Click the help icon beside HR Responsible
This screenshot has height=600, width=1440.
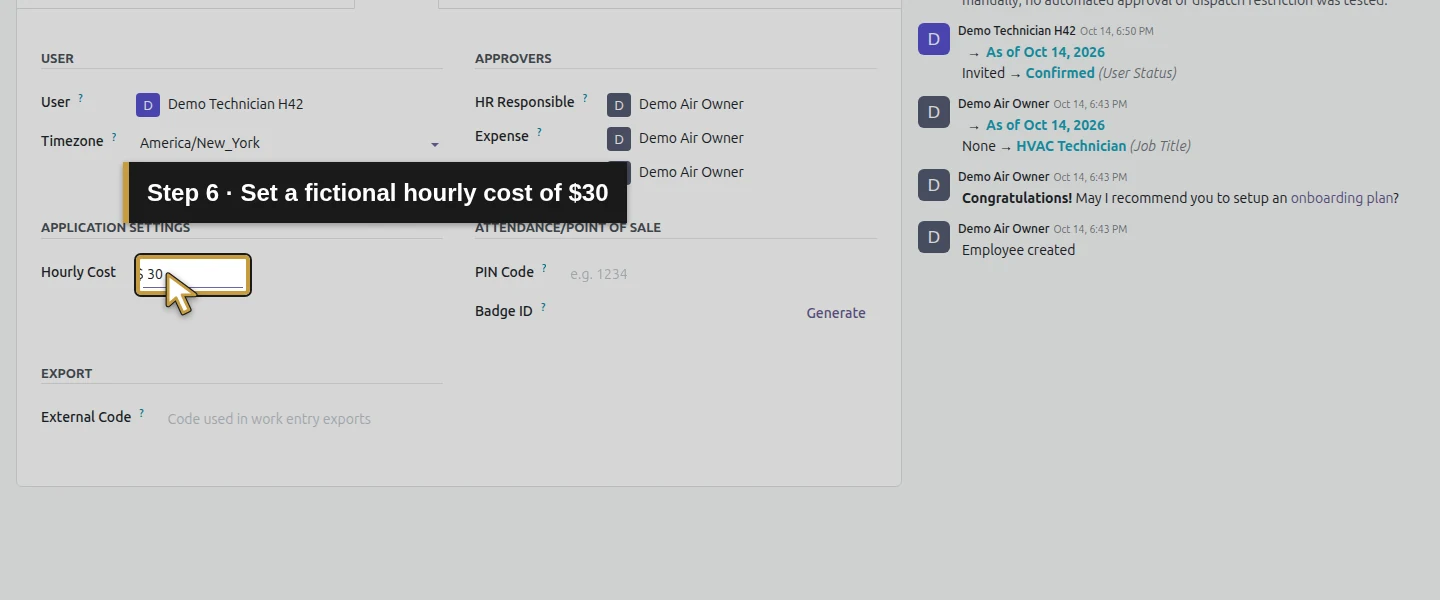tap(585, 98)
